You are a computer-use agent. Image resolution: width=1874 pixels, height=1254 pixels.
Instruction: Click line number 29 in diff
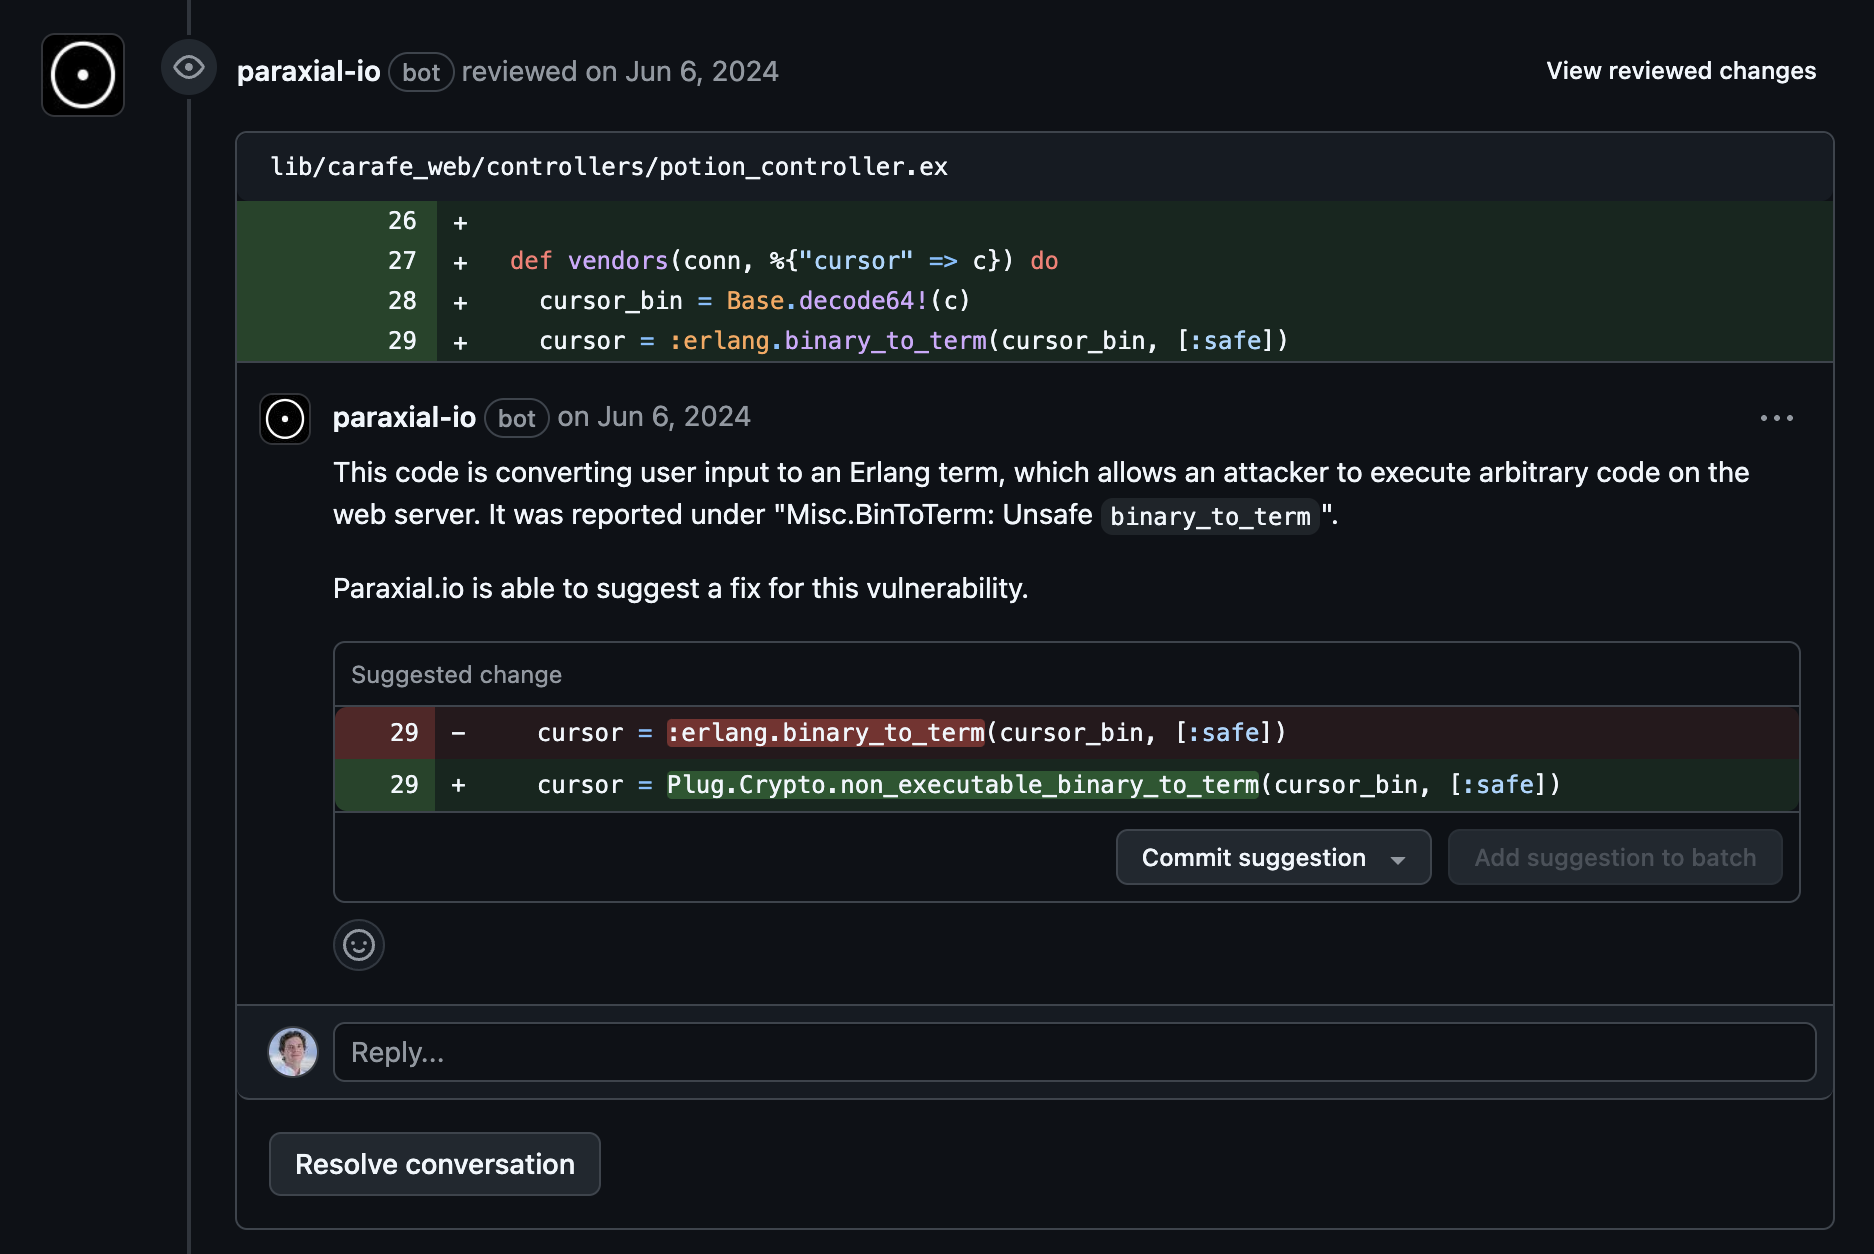pyautogui.click(x=402, y=341)
